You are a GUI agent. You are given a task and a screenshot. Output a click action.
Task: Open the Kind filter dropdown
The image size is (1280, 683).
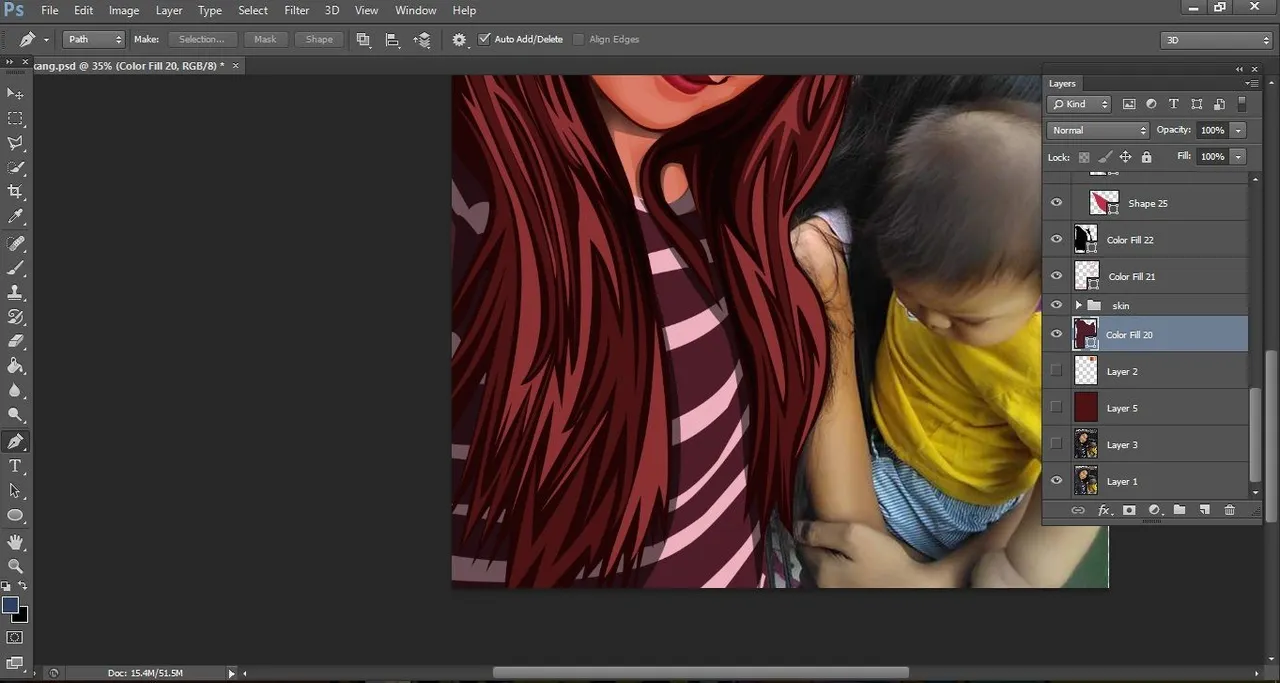1079,104
